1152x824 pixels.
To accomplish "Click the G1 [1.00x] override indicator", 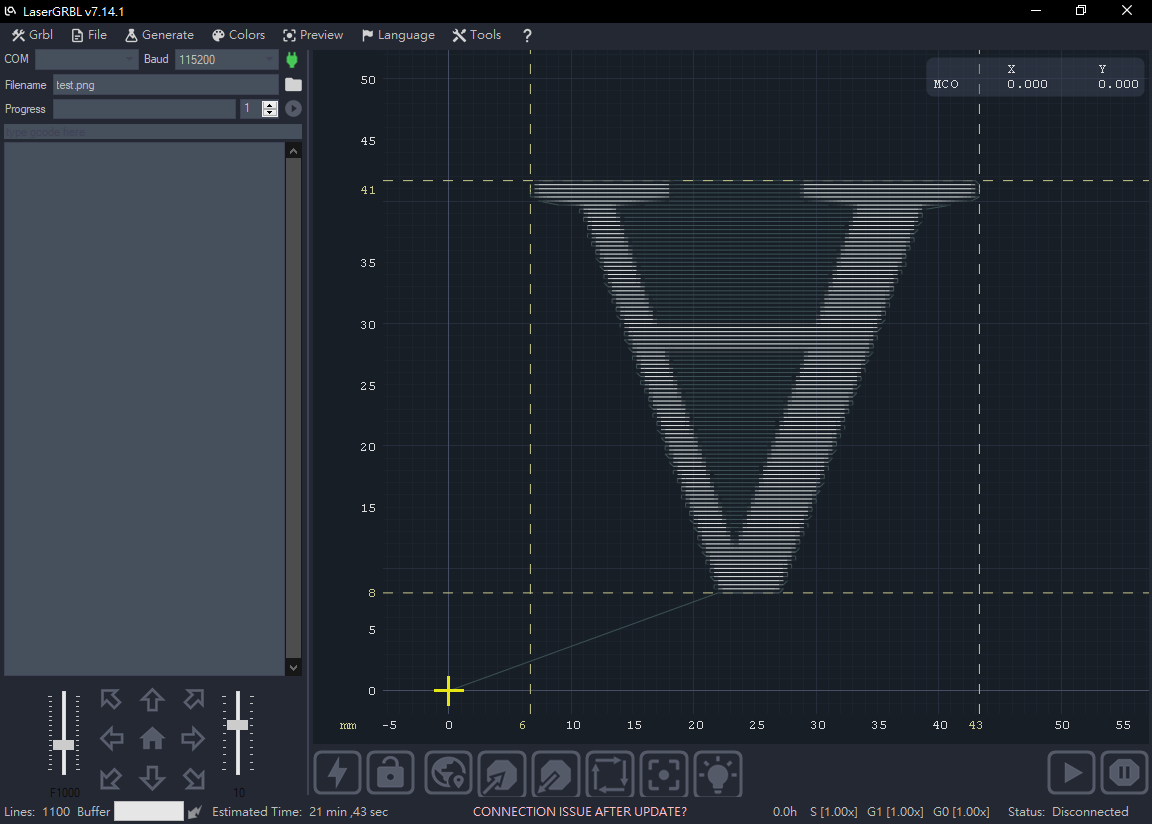I will (x=895, y=812).
